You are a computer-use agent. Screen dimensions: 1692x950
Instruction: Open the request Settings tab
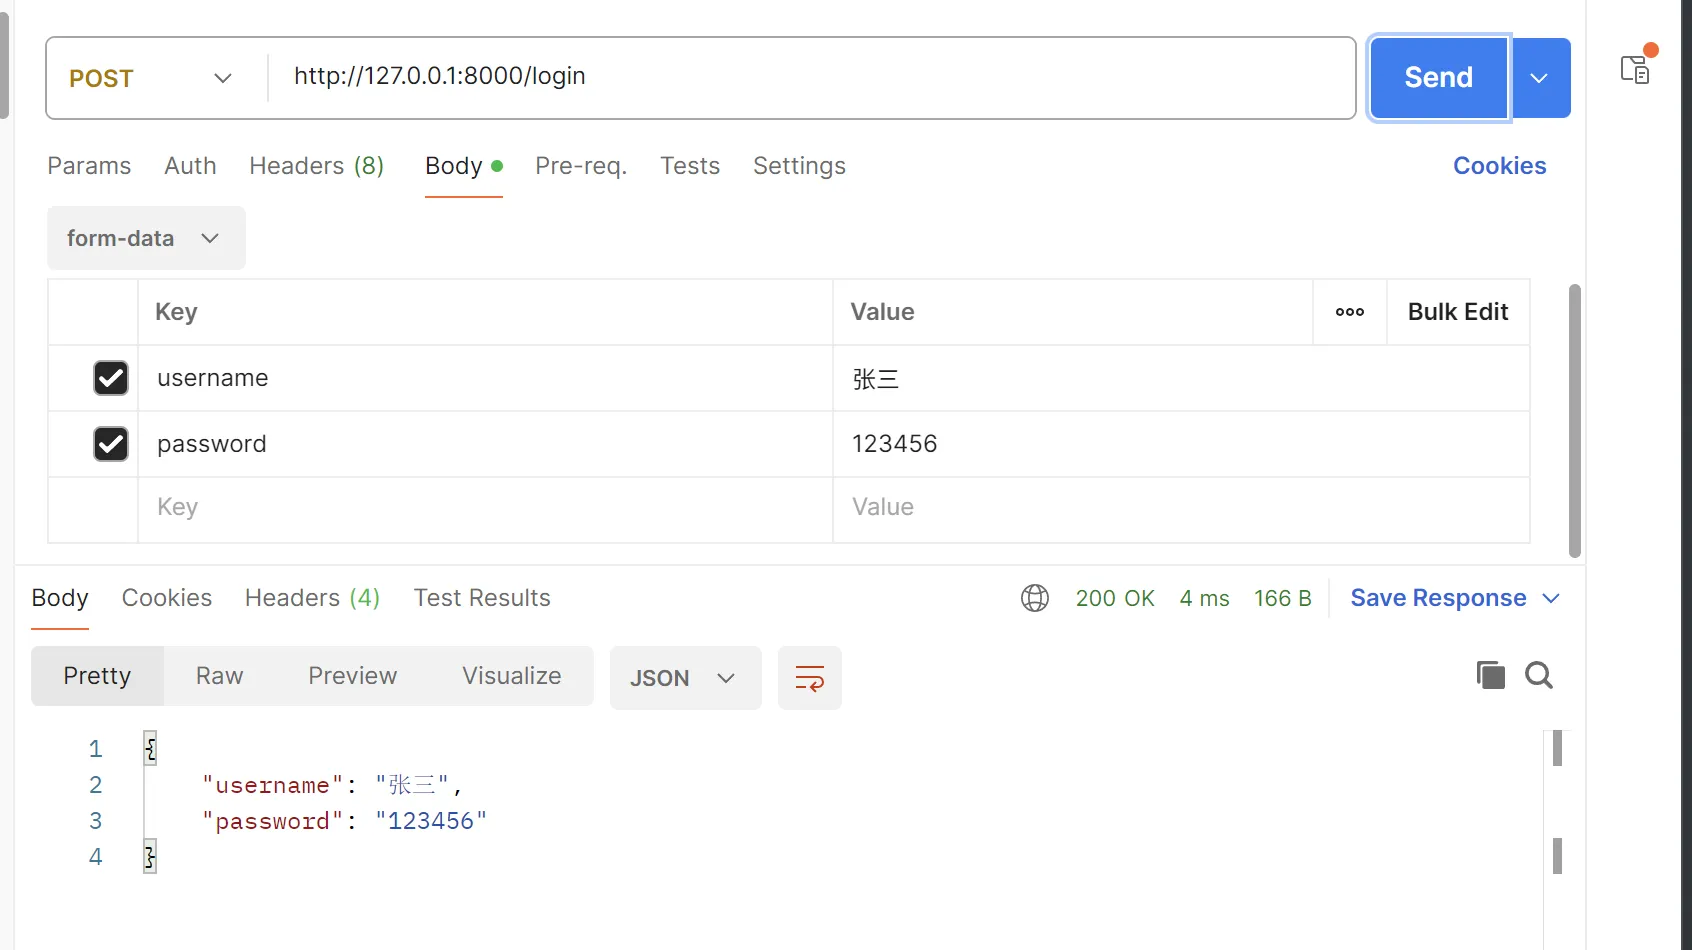pyautogui.click(x=799, y=166)
